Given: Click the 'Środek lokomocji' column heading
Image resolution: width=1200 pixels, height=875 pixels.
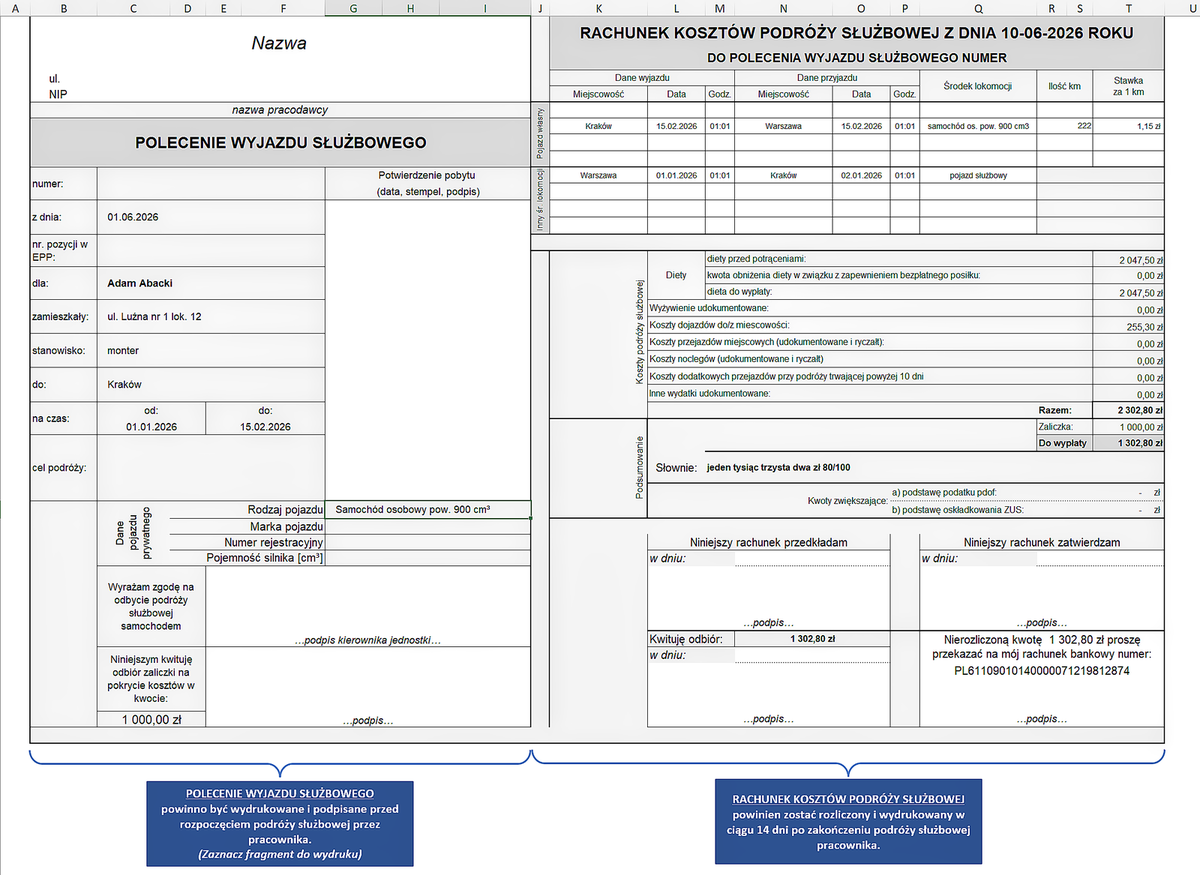Looking at the screenshot, I should pyautogui.click(x=978, y=87).
